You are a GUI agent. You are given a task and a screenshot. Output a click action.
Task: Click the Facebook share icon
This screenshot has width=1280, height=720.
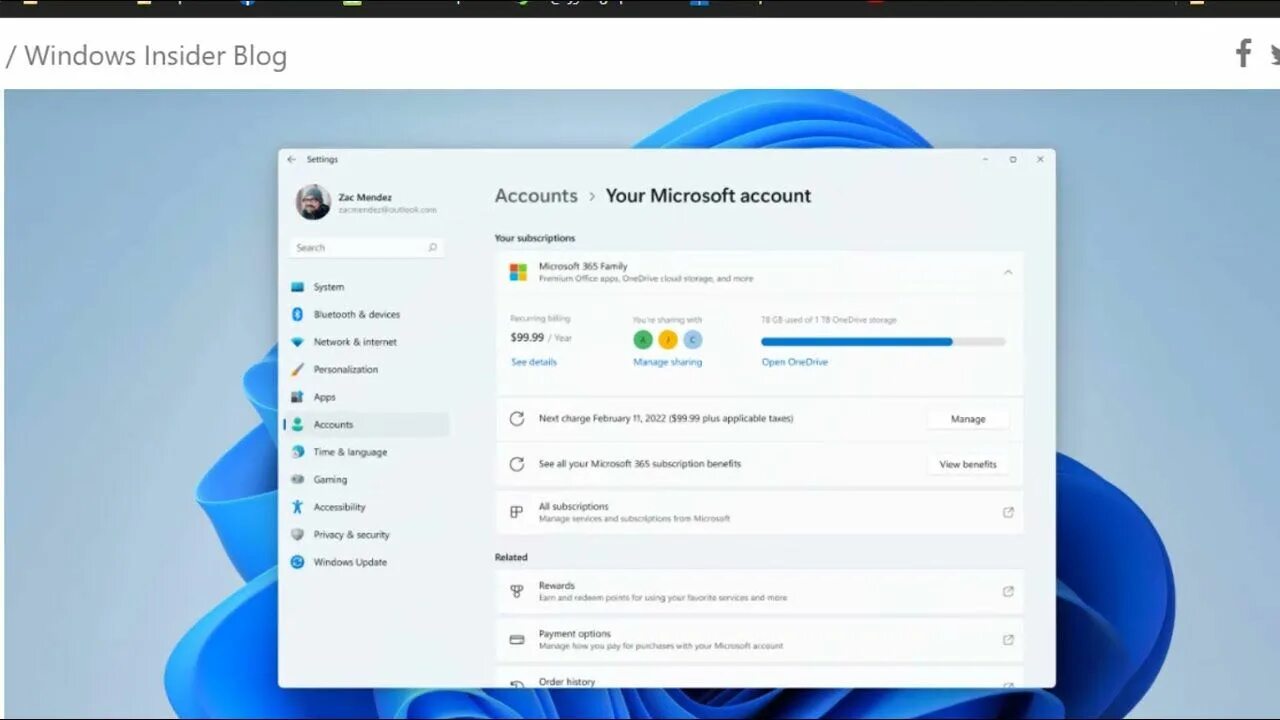1243,53
